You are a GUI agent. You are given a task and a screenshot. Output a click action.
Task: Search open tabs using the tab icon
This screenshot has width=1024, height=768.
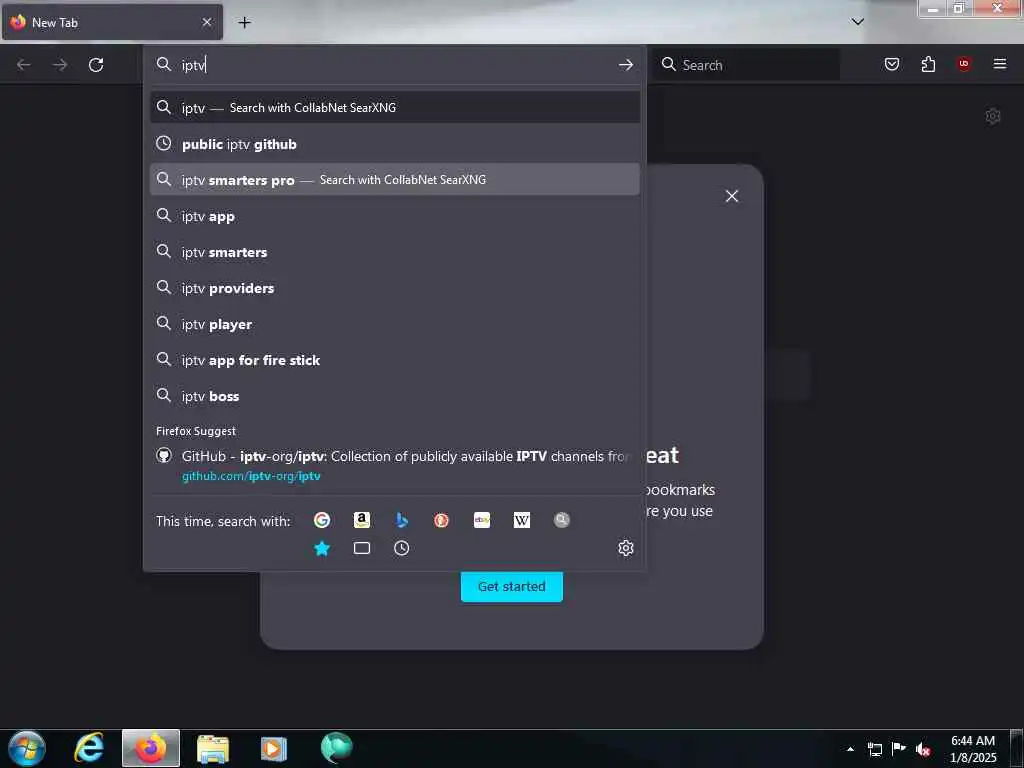click(362, 548)
